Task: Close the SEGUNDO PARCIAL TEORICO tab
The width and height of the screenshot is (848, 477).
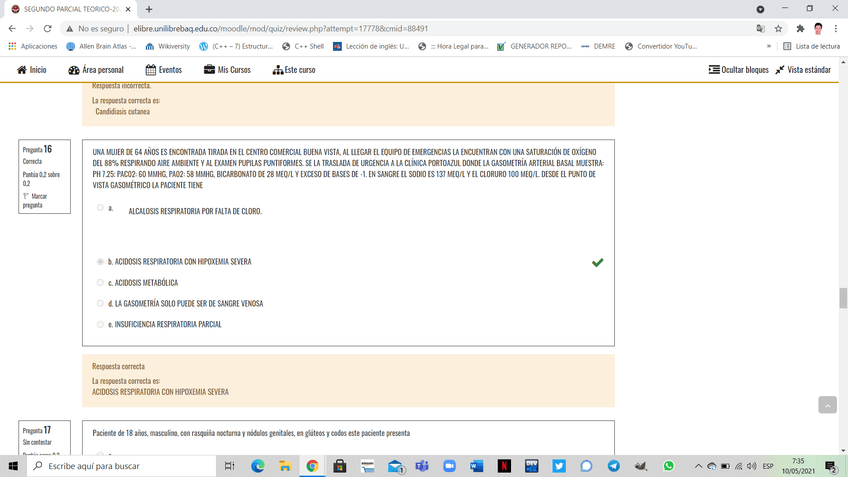Action: click(x=128, y=9)
